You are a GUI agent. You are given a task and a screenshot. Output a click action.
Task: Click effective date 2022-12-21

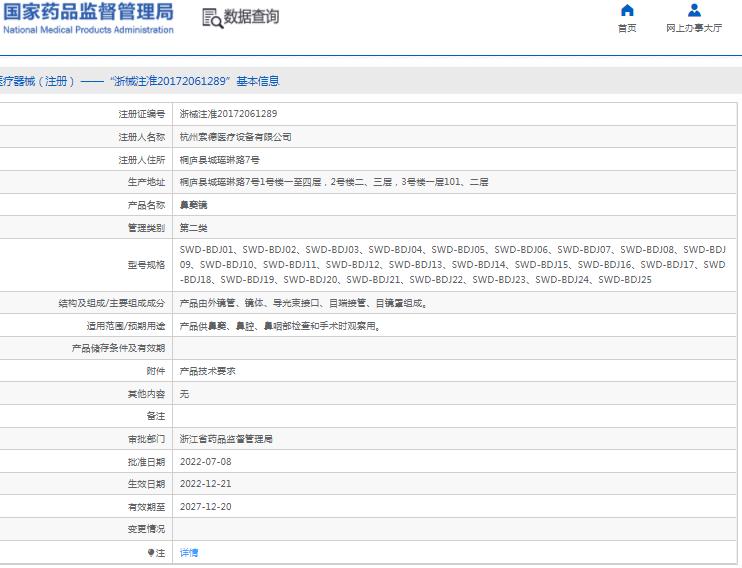(205, 484)
